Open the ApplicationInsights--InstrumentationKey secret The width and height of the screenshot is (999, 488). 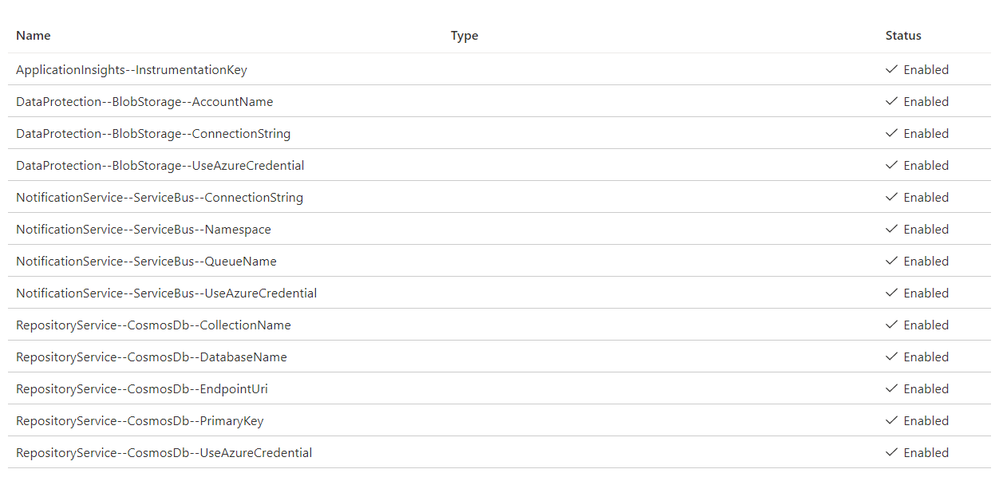tap(131, 70)
